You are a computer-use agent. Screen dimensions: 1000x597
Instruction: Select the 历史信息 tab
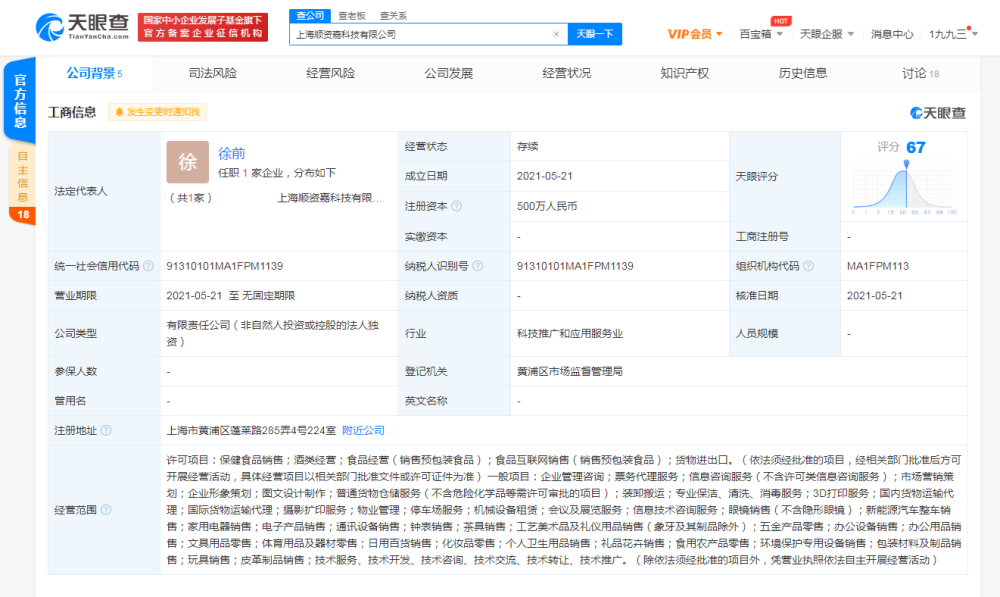pos(802,73)
